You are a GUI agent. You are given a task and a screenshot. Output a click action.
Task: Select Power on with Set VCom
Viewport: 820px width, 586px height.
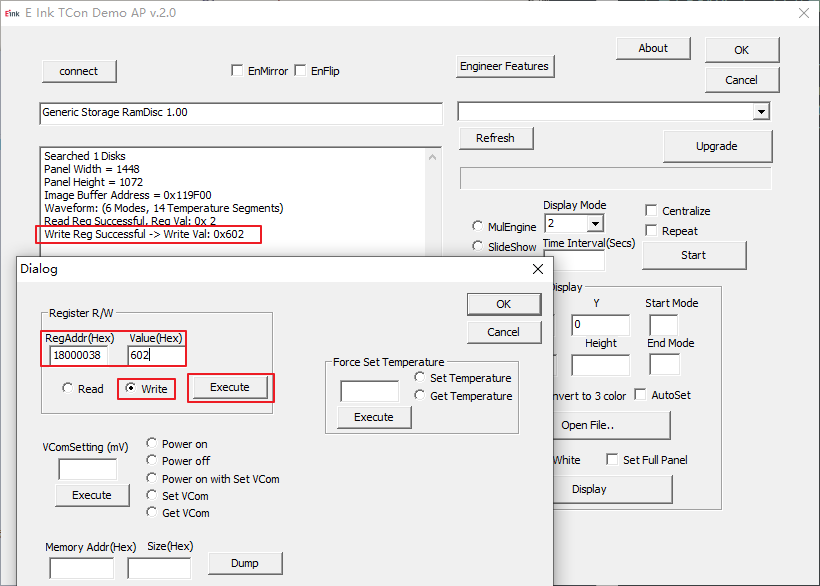click(x=151, y=478)
